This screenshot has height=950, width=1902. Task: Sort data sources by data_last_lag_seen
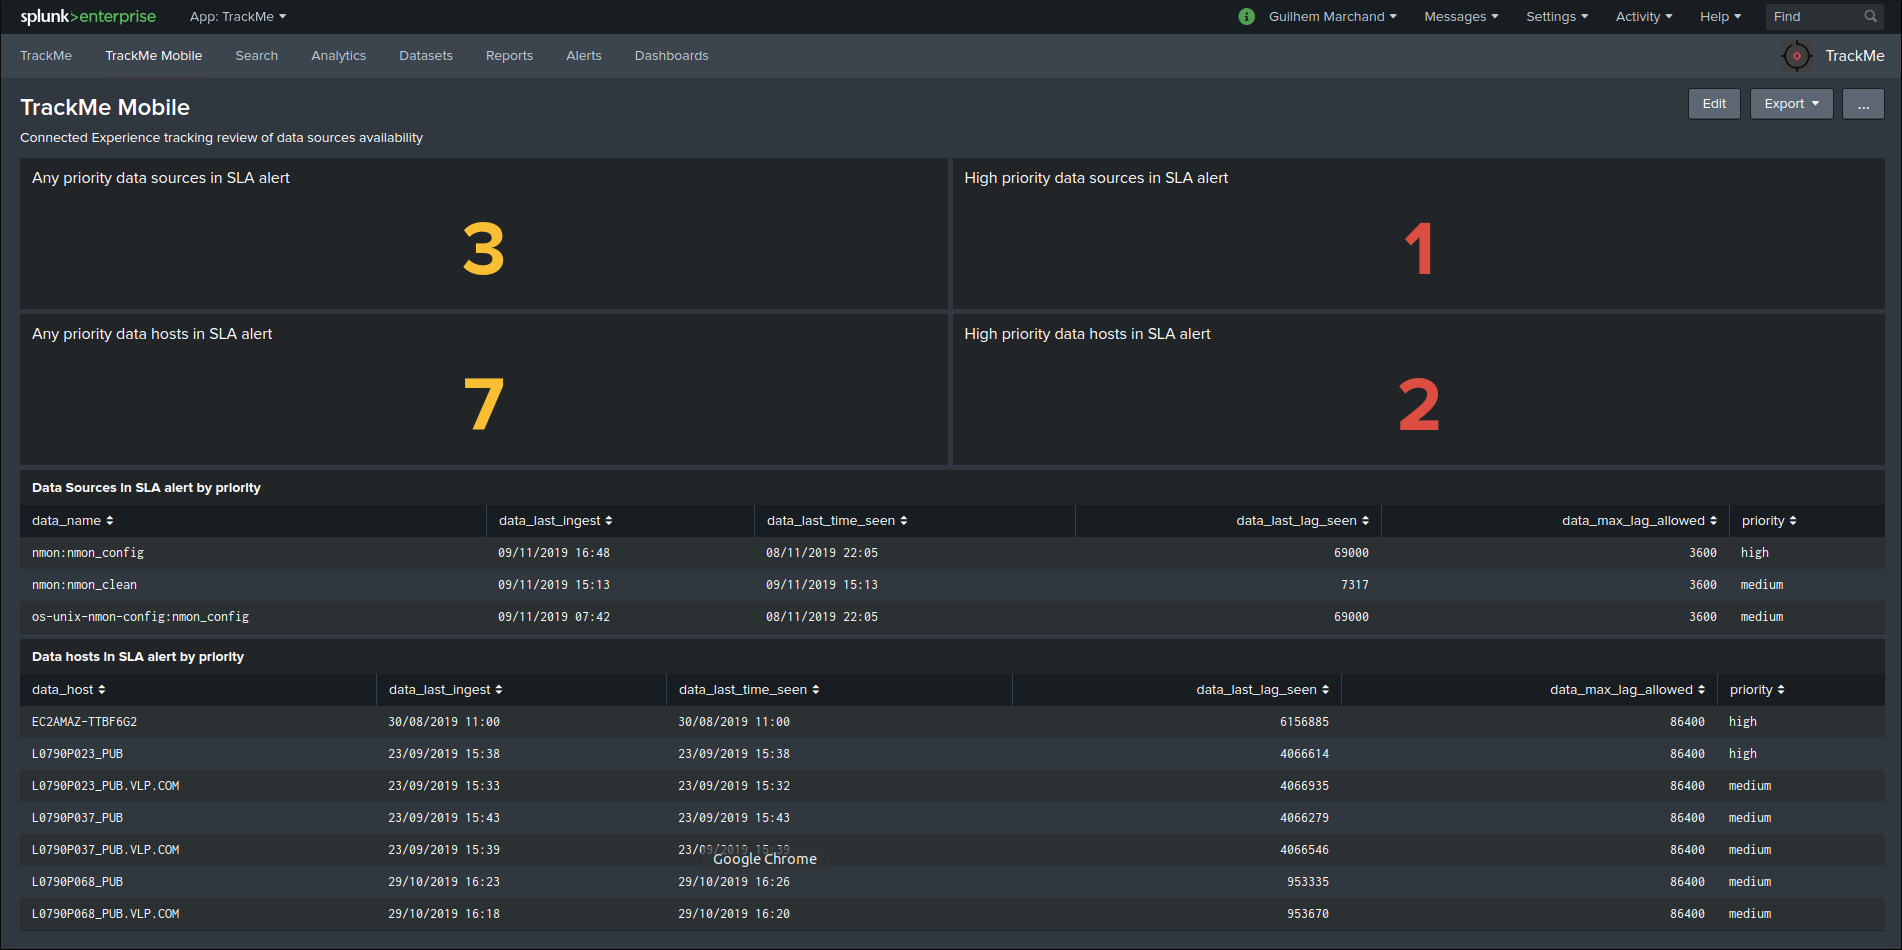point(1303,521)
